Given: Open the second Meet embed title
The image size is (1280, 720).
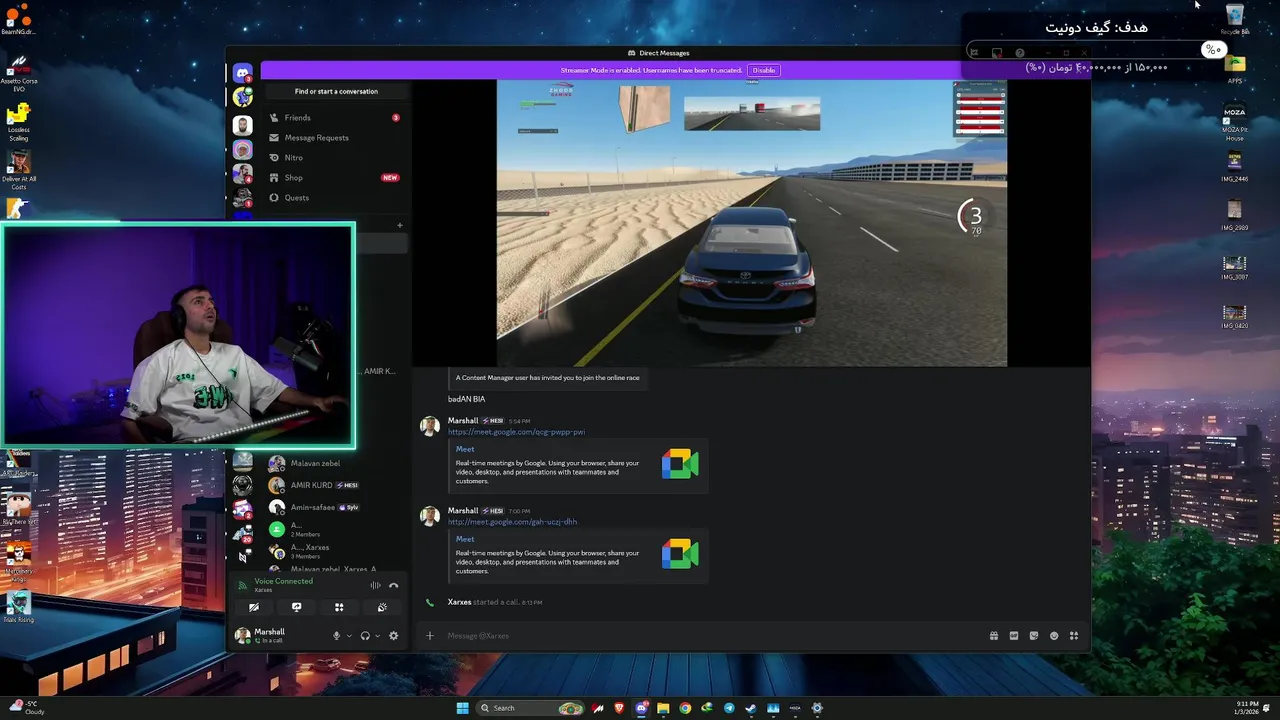Looking at the screenshot, I should 465,539.
